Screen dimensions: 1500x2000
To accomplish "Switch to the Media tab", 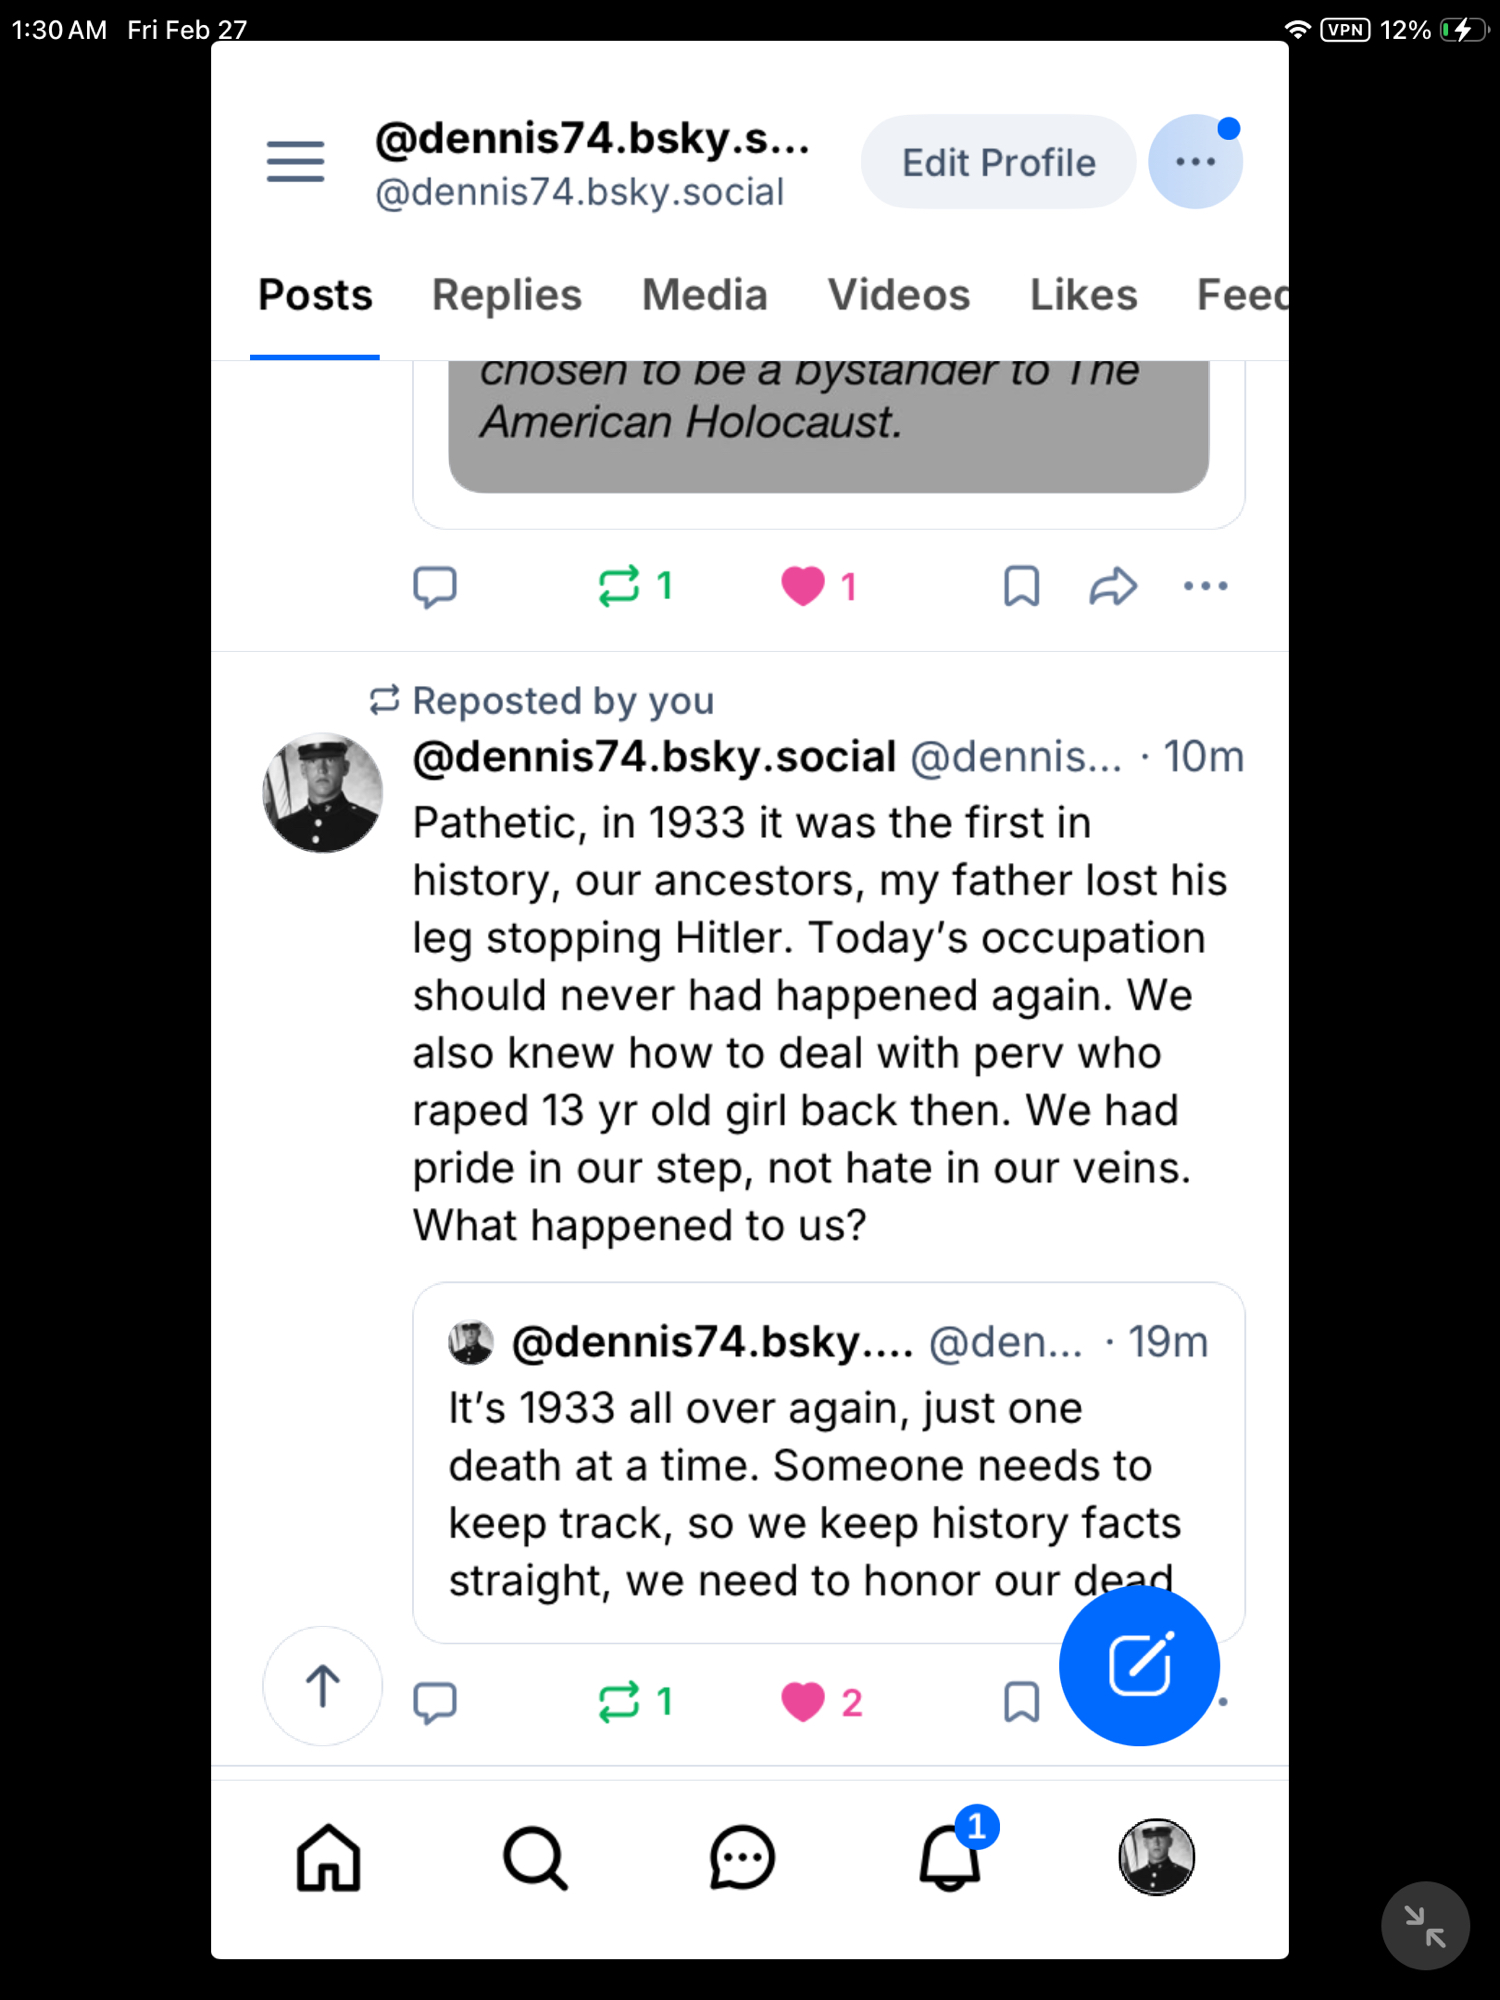I will tap(704, 296).
